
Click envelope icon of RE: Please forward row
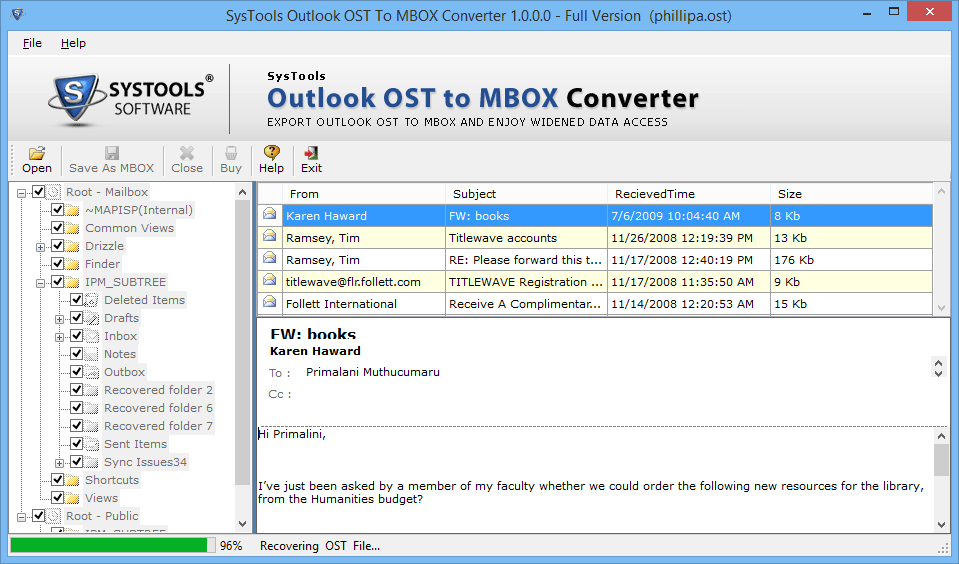[269, 258]
